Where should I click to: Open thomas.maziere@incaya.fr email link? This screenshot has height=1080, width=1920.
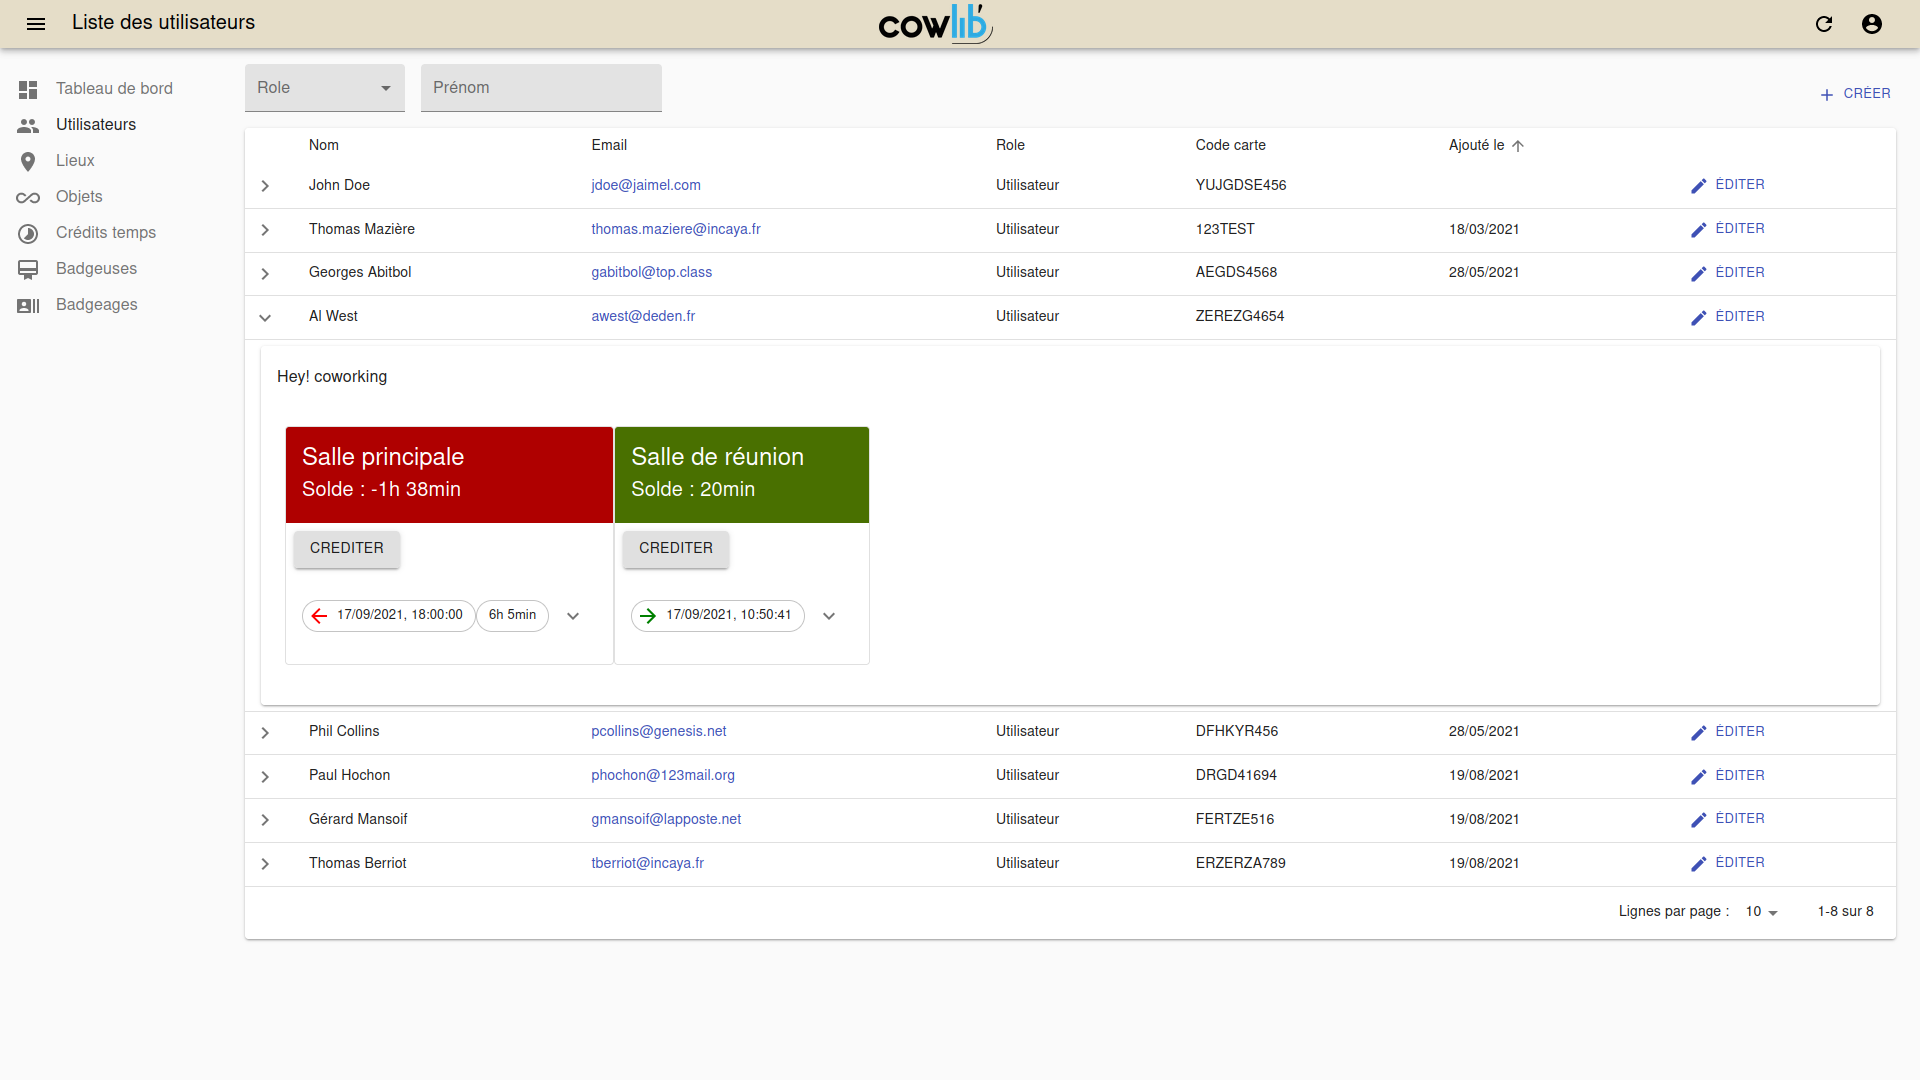point(675,229)
